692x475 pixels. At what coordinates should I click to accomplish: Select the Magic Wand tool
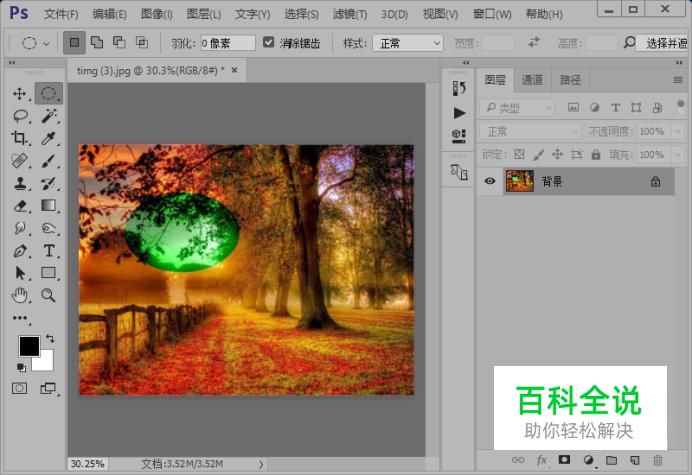coord(49,116)
